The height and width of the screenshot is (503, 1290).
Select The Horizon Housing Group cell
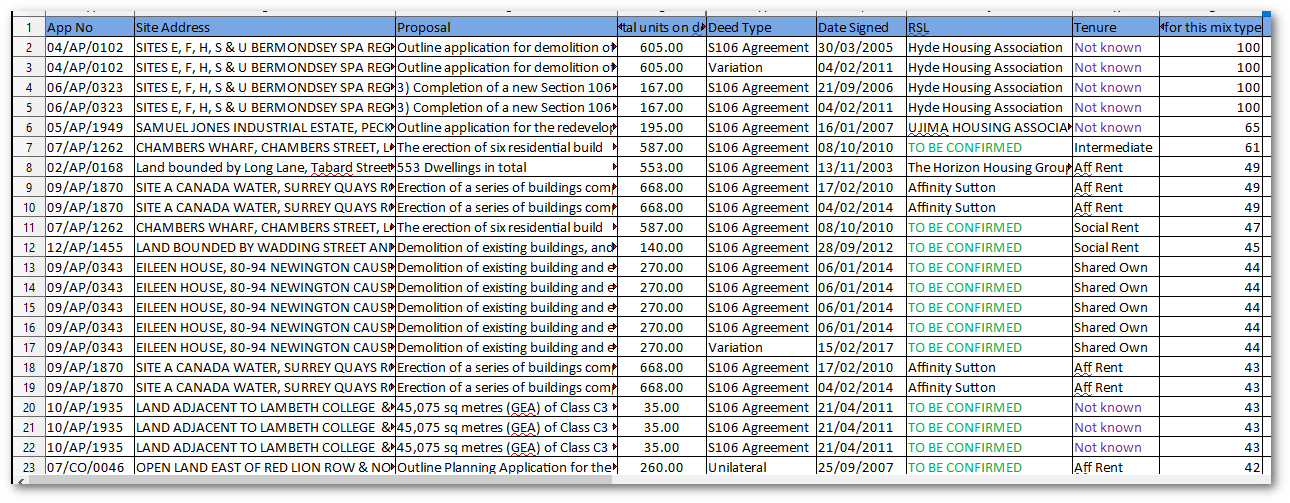(988, 168)
